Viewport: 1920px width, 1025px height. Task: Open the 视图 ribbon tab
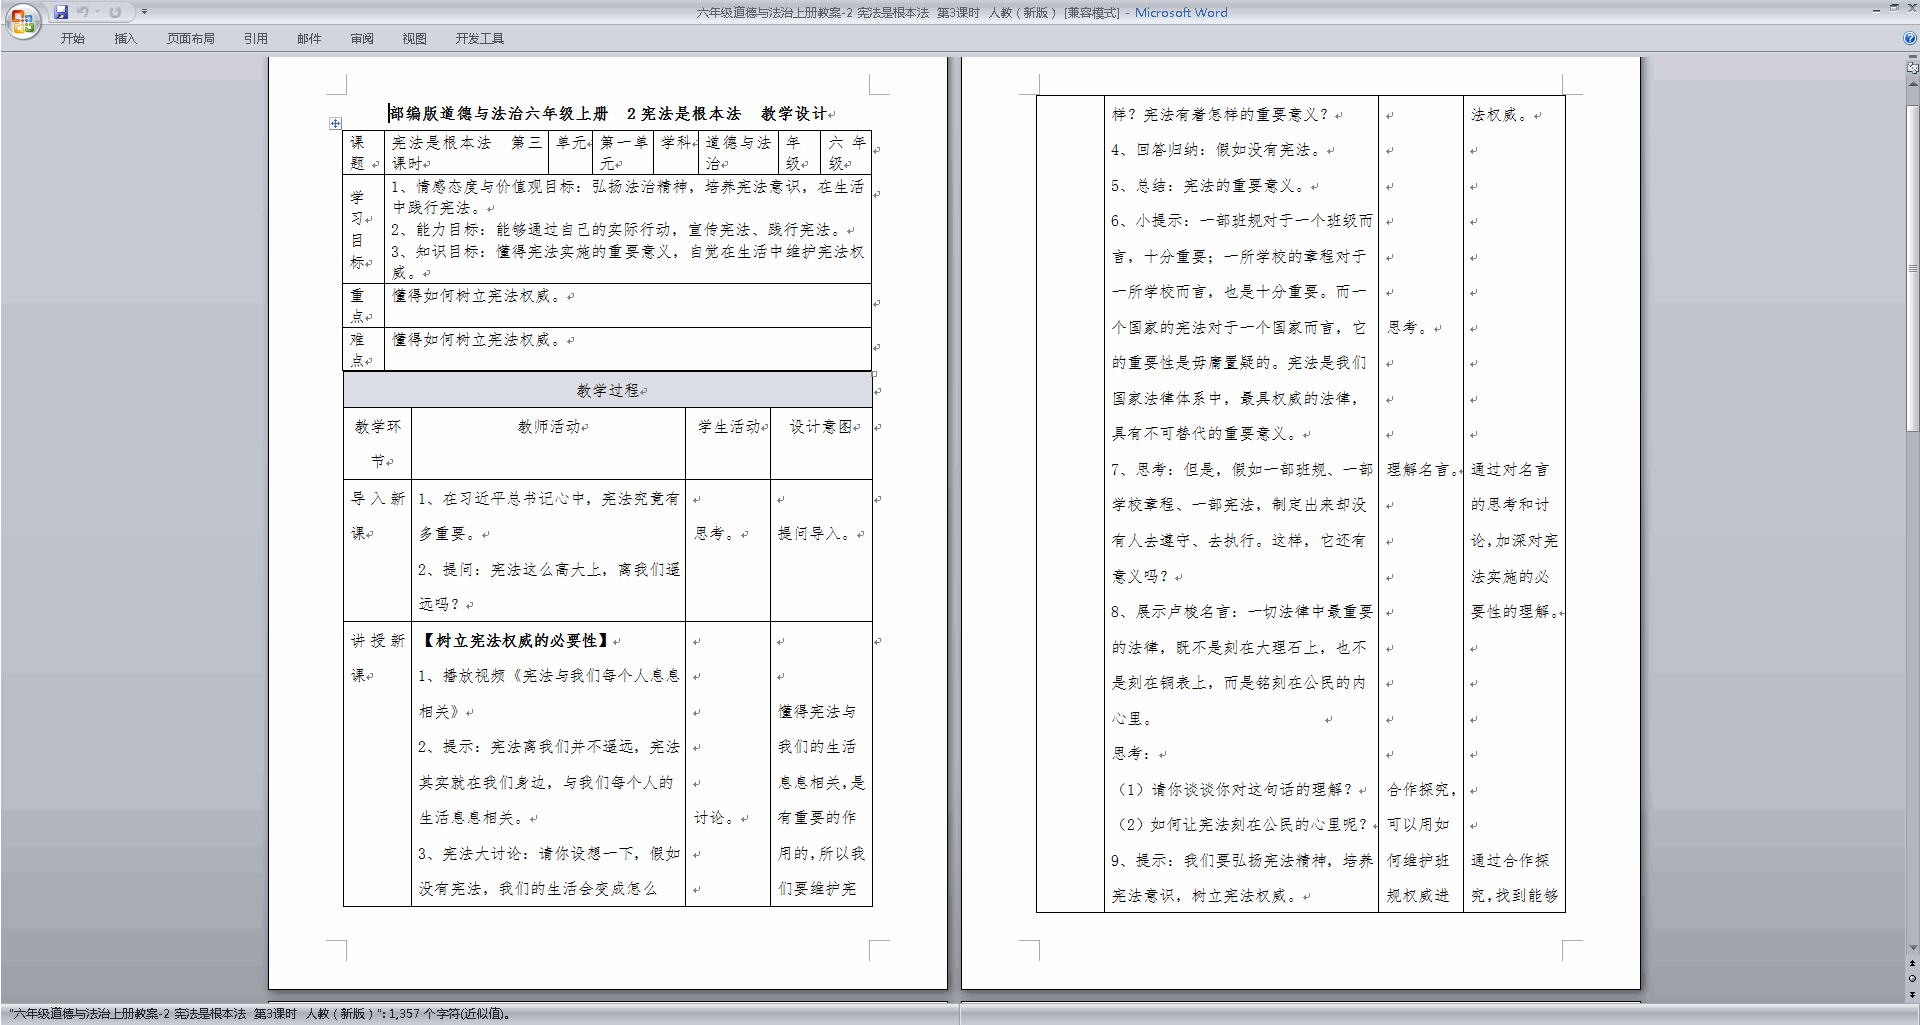pos(414,39)
